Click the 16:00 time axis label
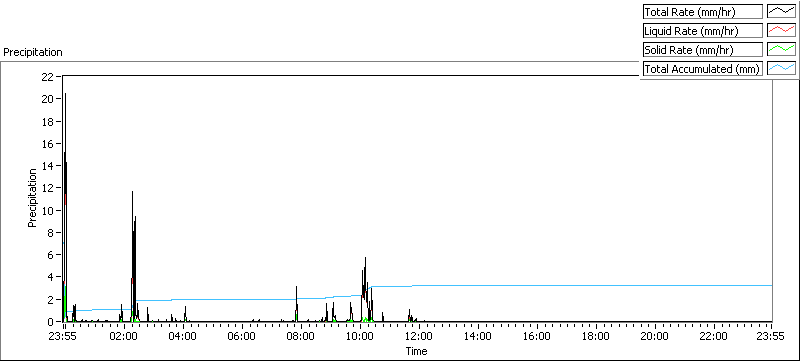 (537, 336)
